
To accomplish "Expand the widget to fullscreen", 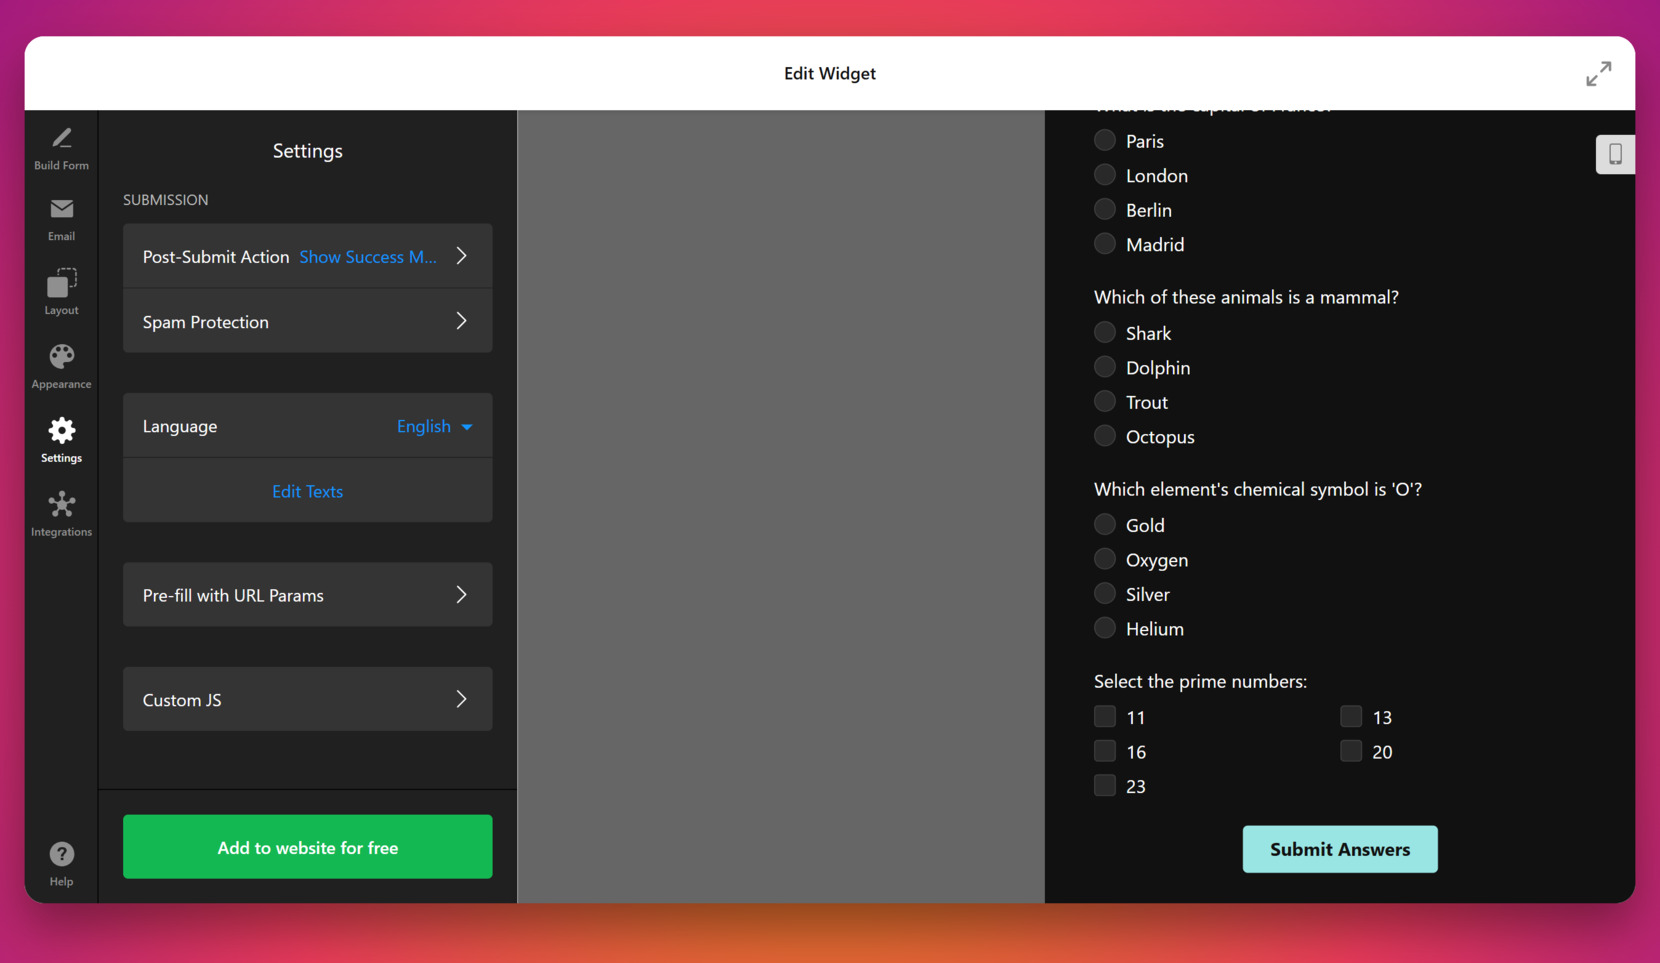I will pos(1598,74).
